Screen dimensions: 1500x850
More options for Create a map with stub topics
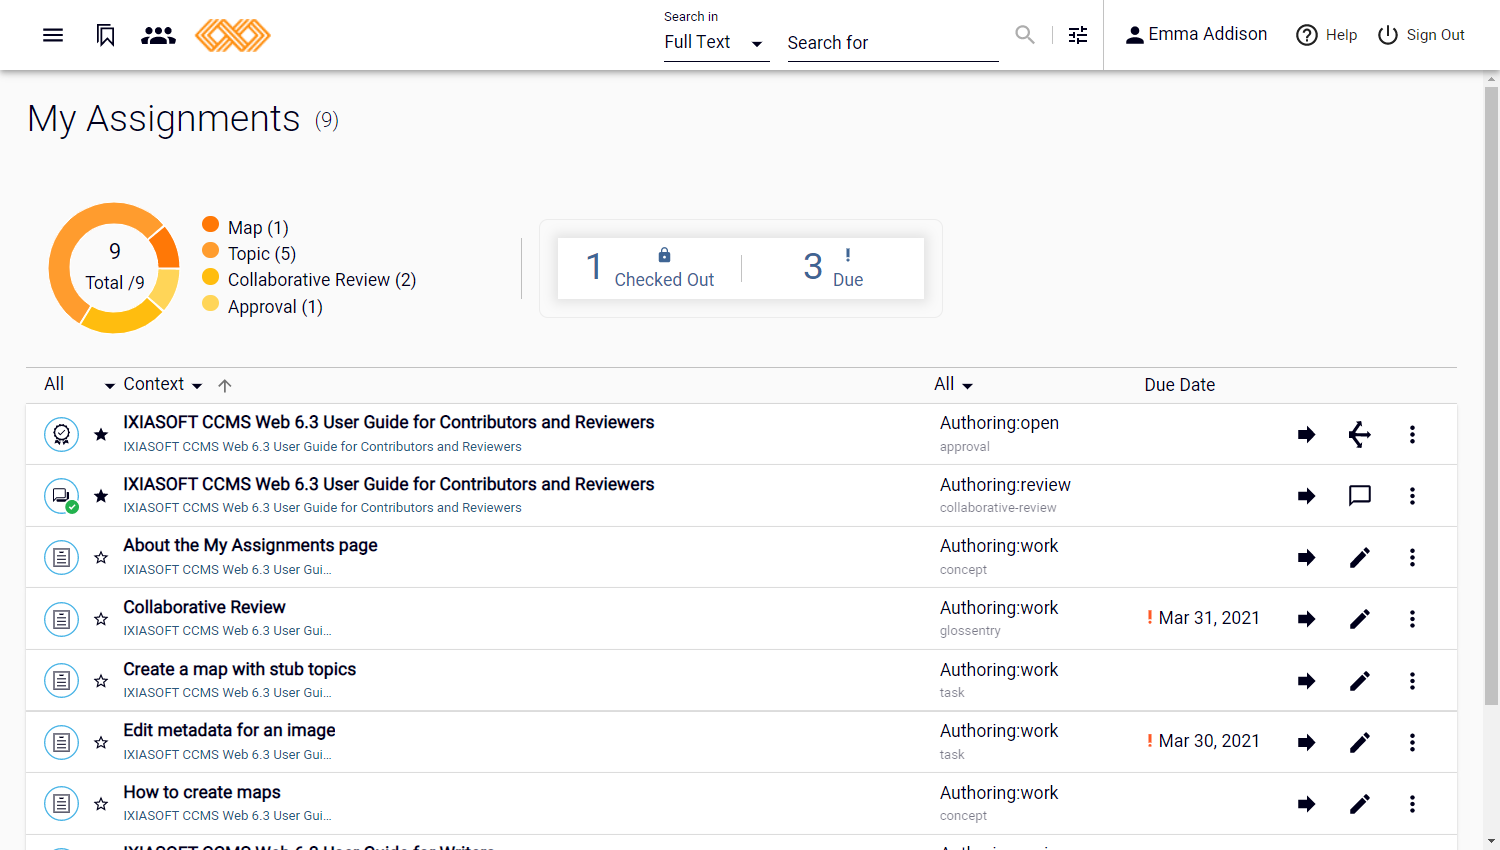pyautogui.click(x=1412, y=681)
